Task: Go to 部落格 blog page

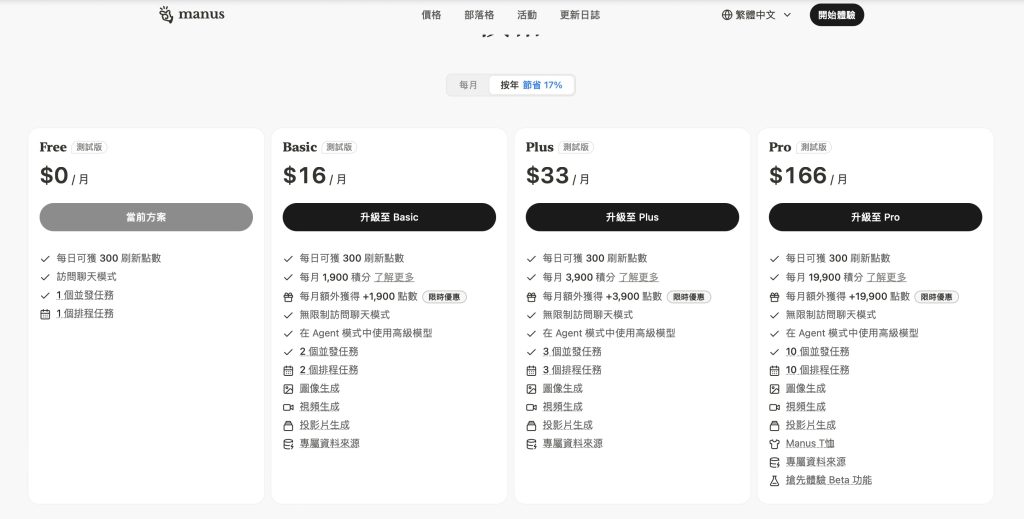Action: [x=479, y=15]
